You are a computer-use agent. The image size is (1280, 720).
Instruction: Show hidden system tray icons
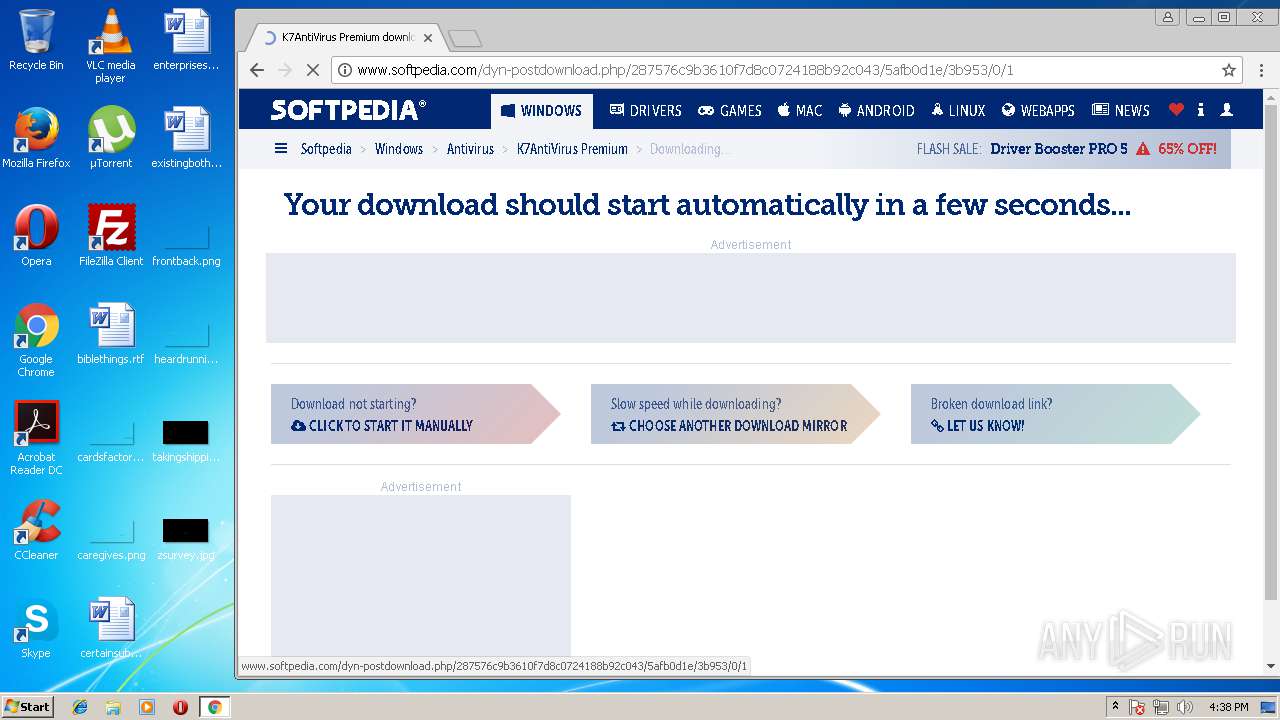click(1115, 707)
